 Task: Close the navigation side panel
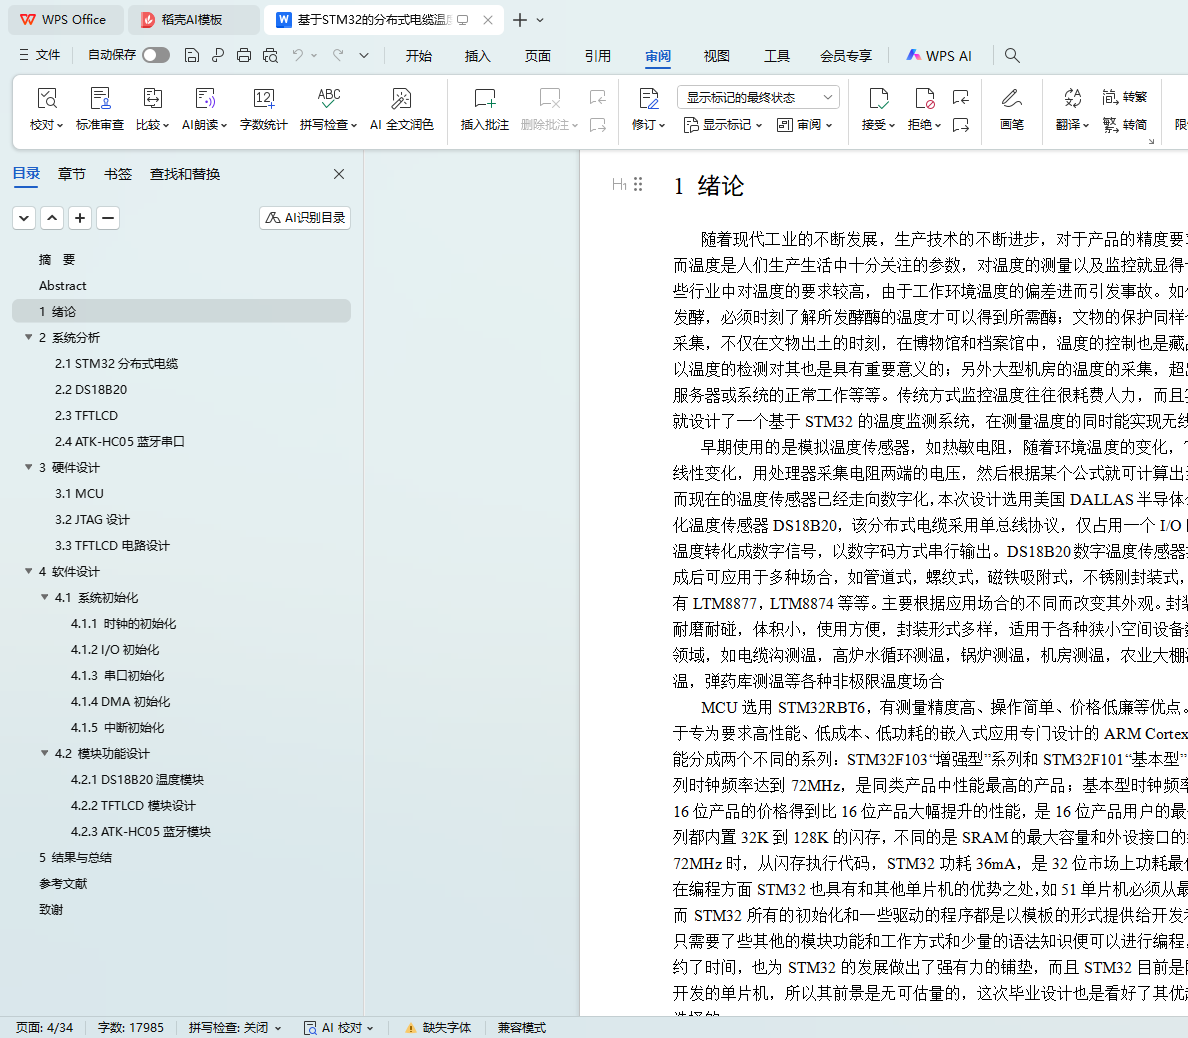(339, 174)
